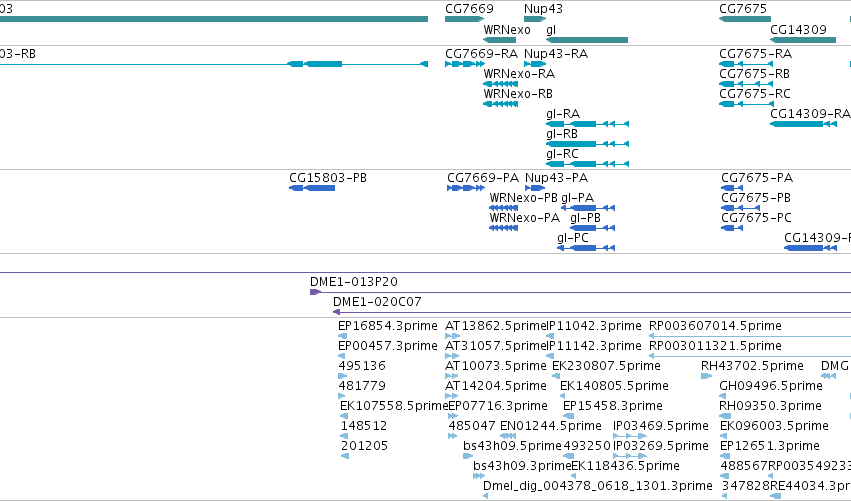Click the CG14309-RA transcript
The width and height of the screenshot is (851, 501).
pos(803,124)
